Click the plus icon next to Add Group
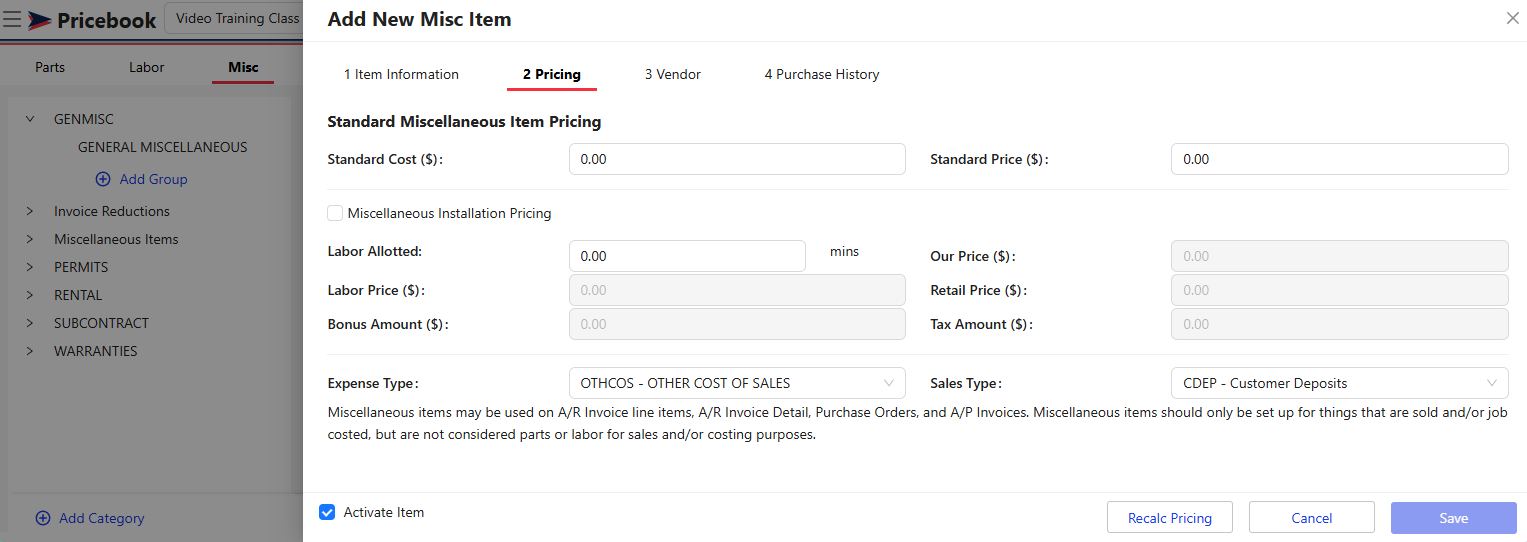1527x542 pixels. [x=103, y=179]
